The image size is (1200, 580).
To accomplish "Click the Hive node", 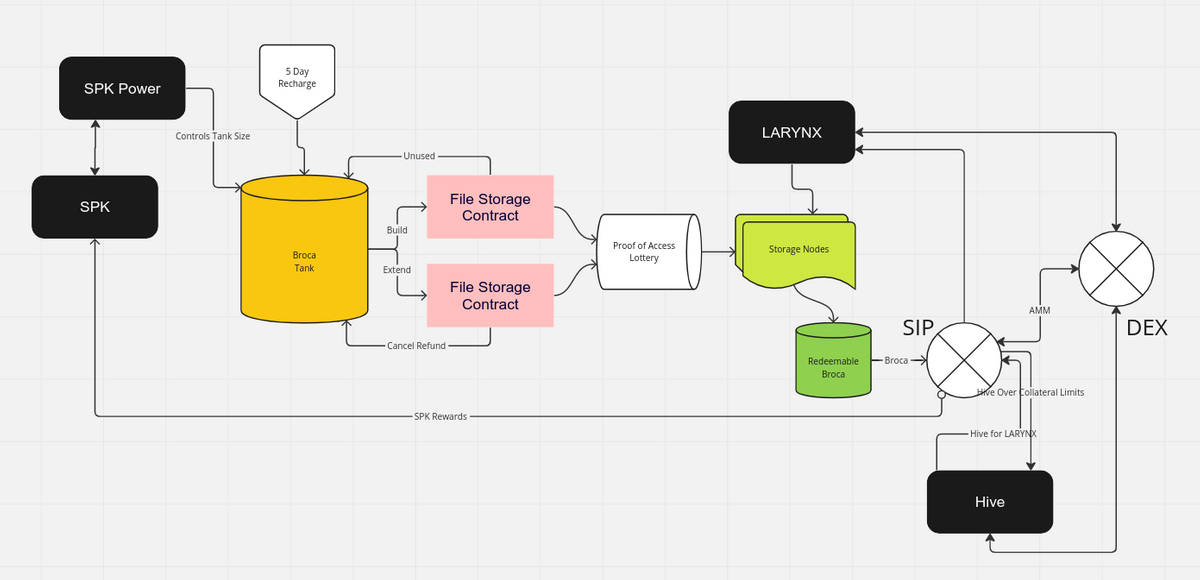I will pos(989,501).
